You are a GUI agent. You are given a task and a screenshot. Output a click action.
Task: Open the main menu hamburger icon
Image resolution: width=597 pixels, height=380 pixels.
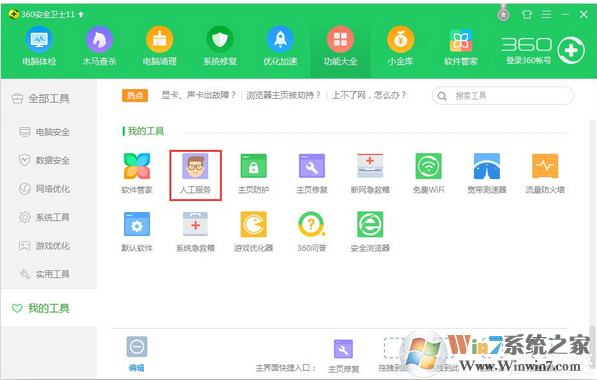tap(546, 14)
